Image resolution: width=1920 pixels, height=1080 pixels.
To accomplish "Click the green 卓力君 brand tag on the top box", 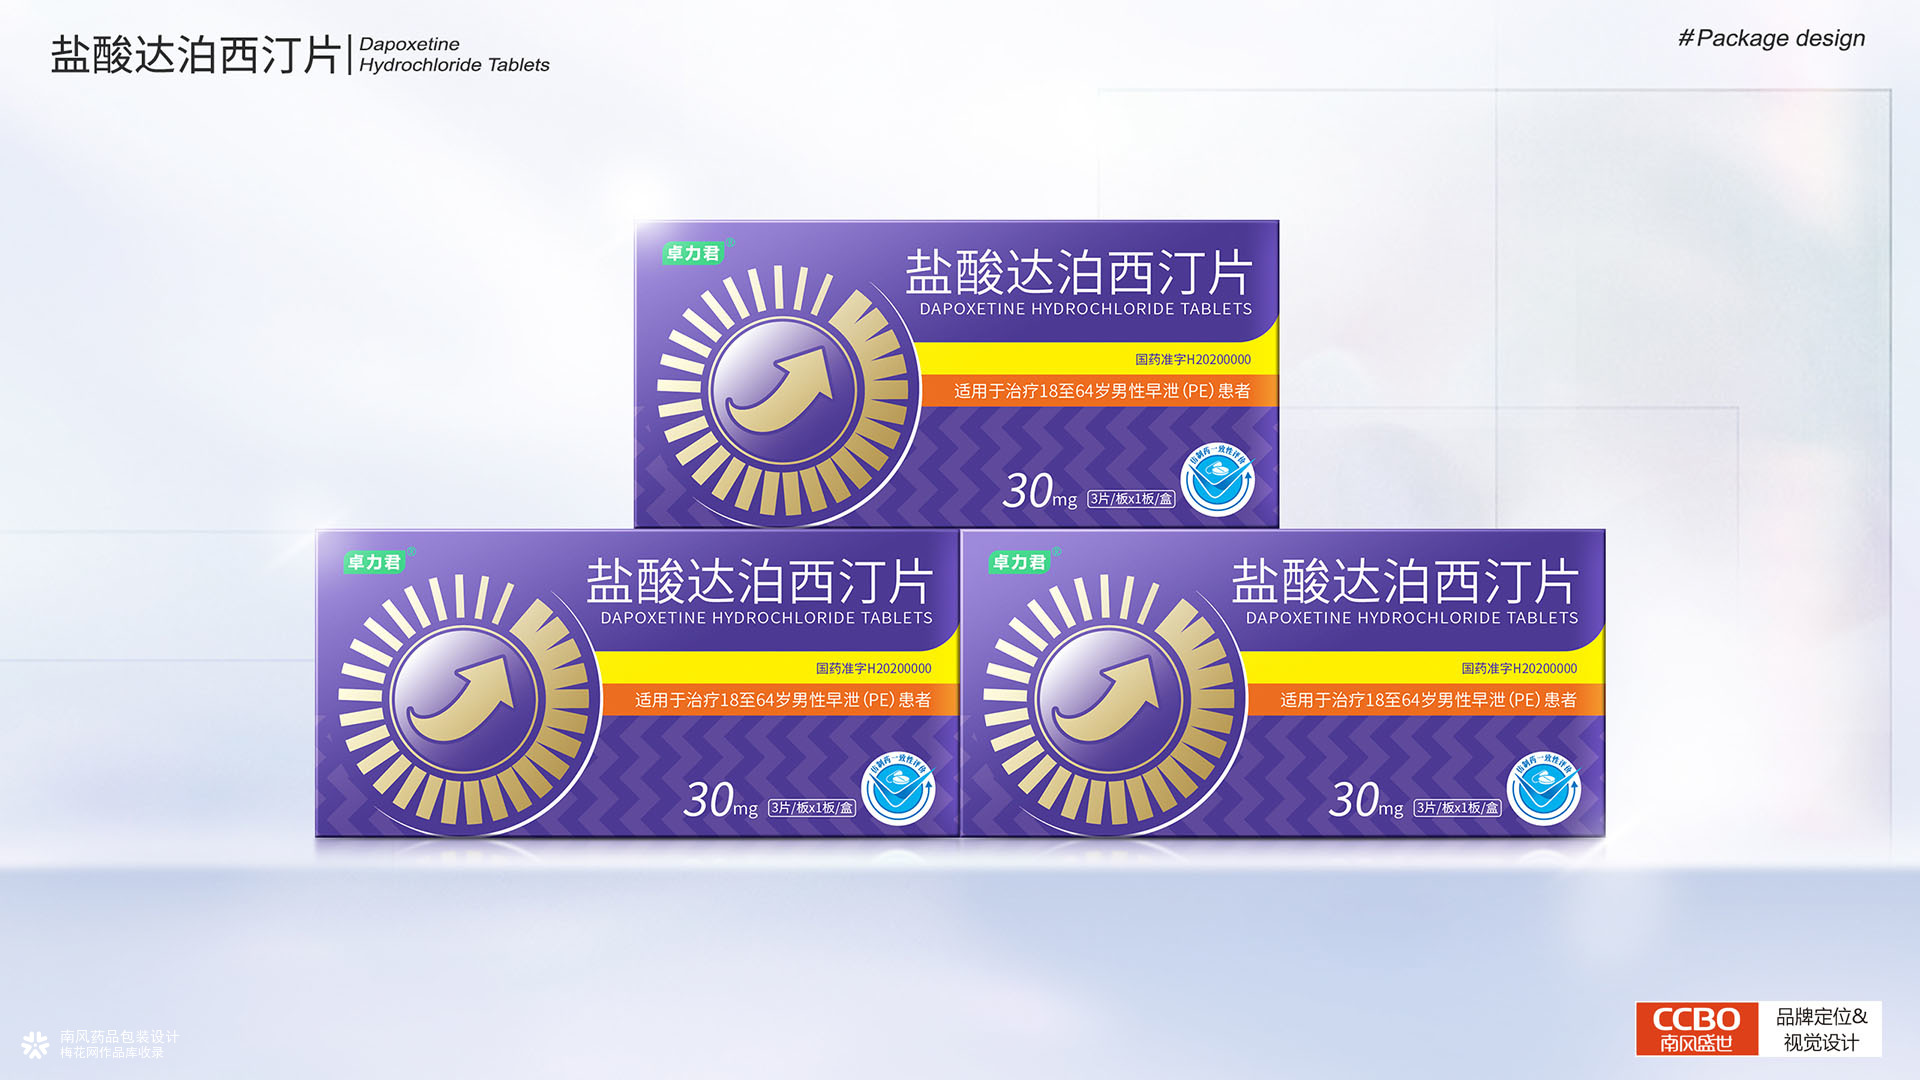I will pos(693,253).
